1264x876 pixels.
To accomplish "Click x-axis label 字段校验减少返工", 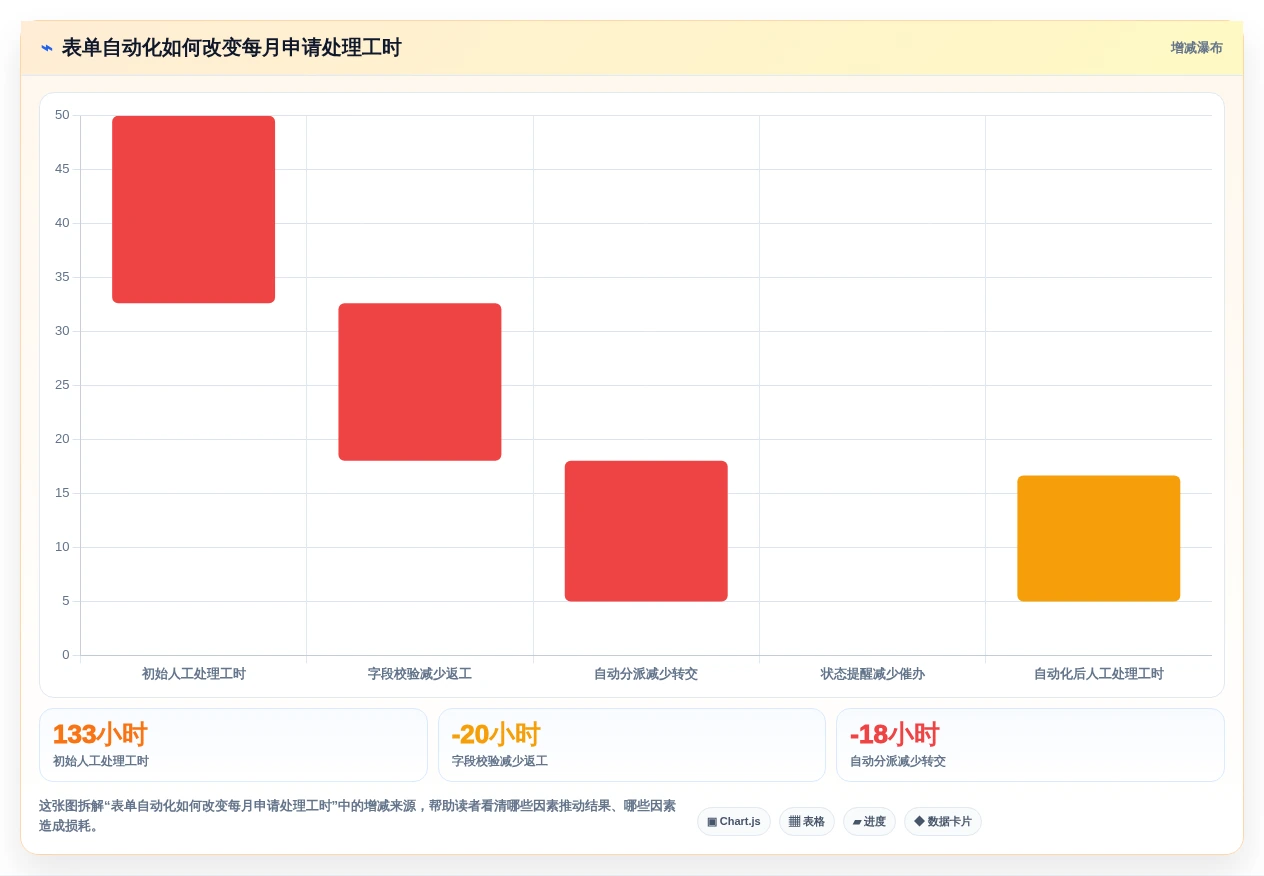I will [420, 674].
